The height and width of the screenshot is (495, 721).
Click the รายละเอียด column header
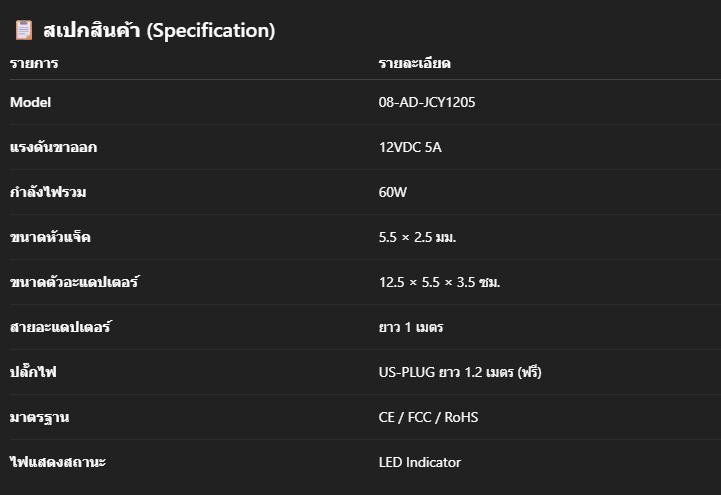click(414, 63)
